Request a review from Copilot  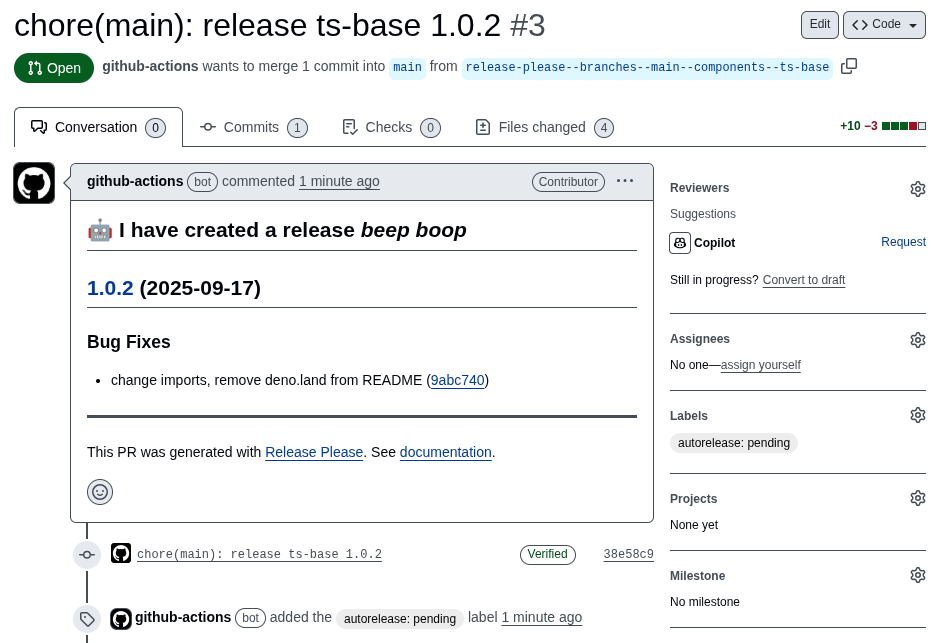[903, 242]
